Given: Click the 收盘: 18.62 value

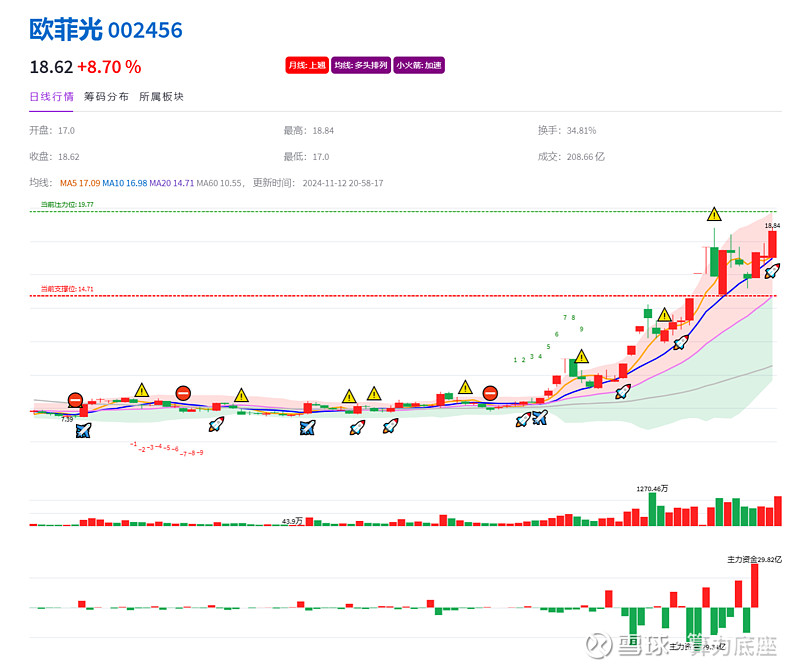Looking at the screenshot, I should [x=54, y=157].
